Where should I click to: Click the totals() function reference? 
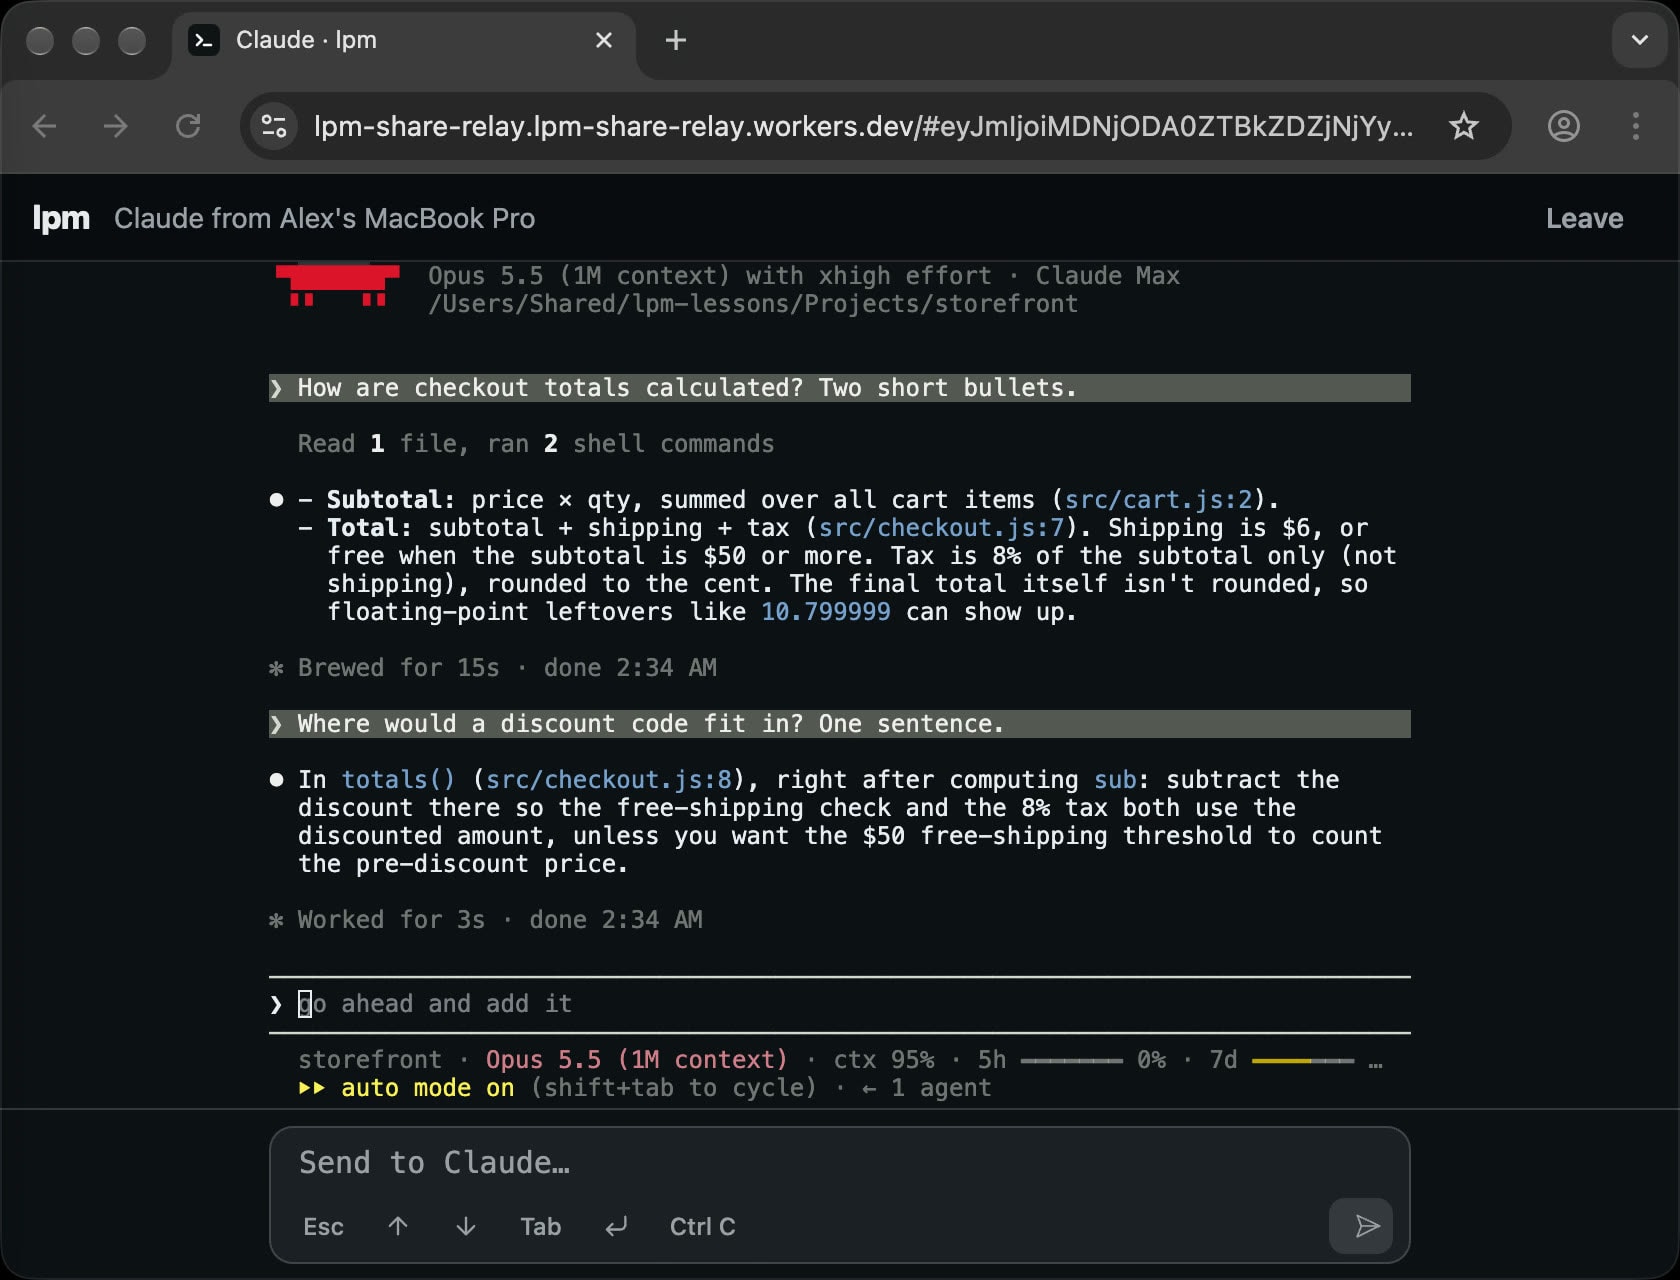tap(398, 780)
